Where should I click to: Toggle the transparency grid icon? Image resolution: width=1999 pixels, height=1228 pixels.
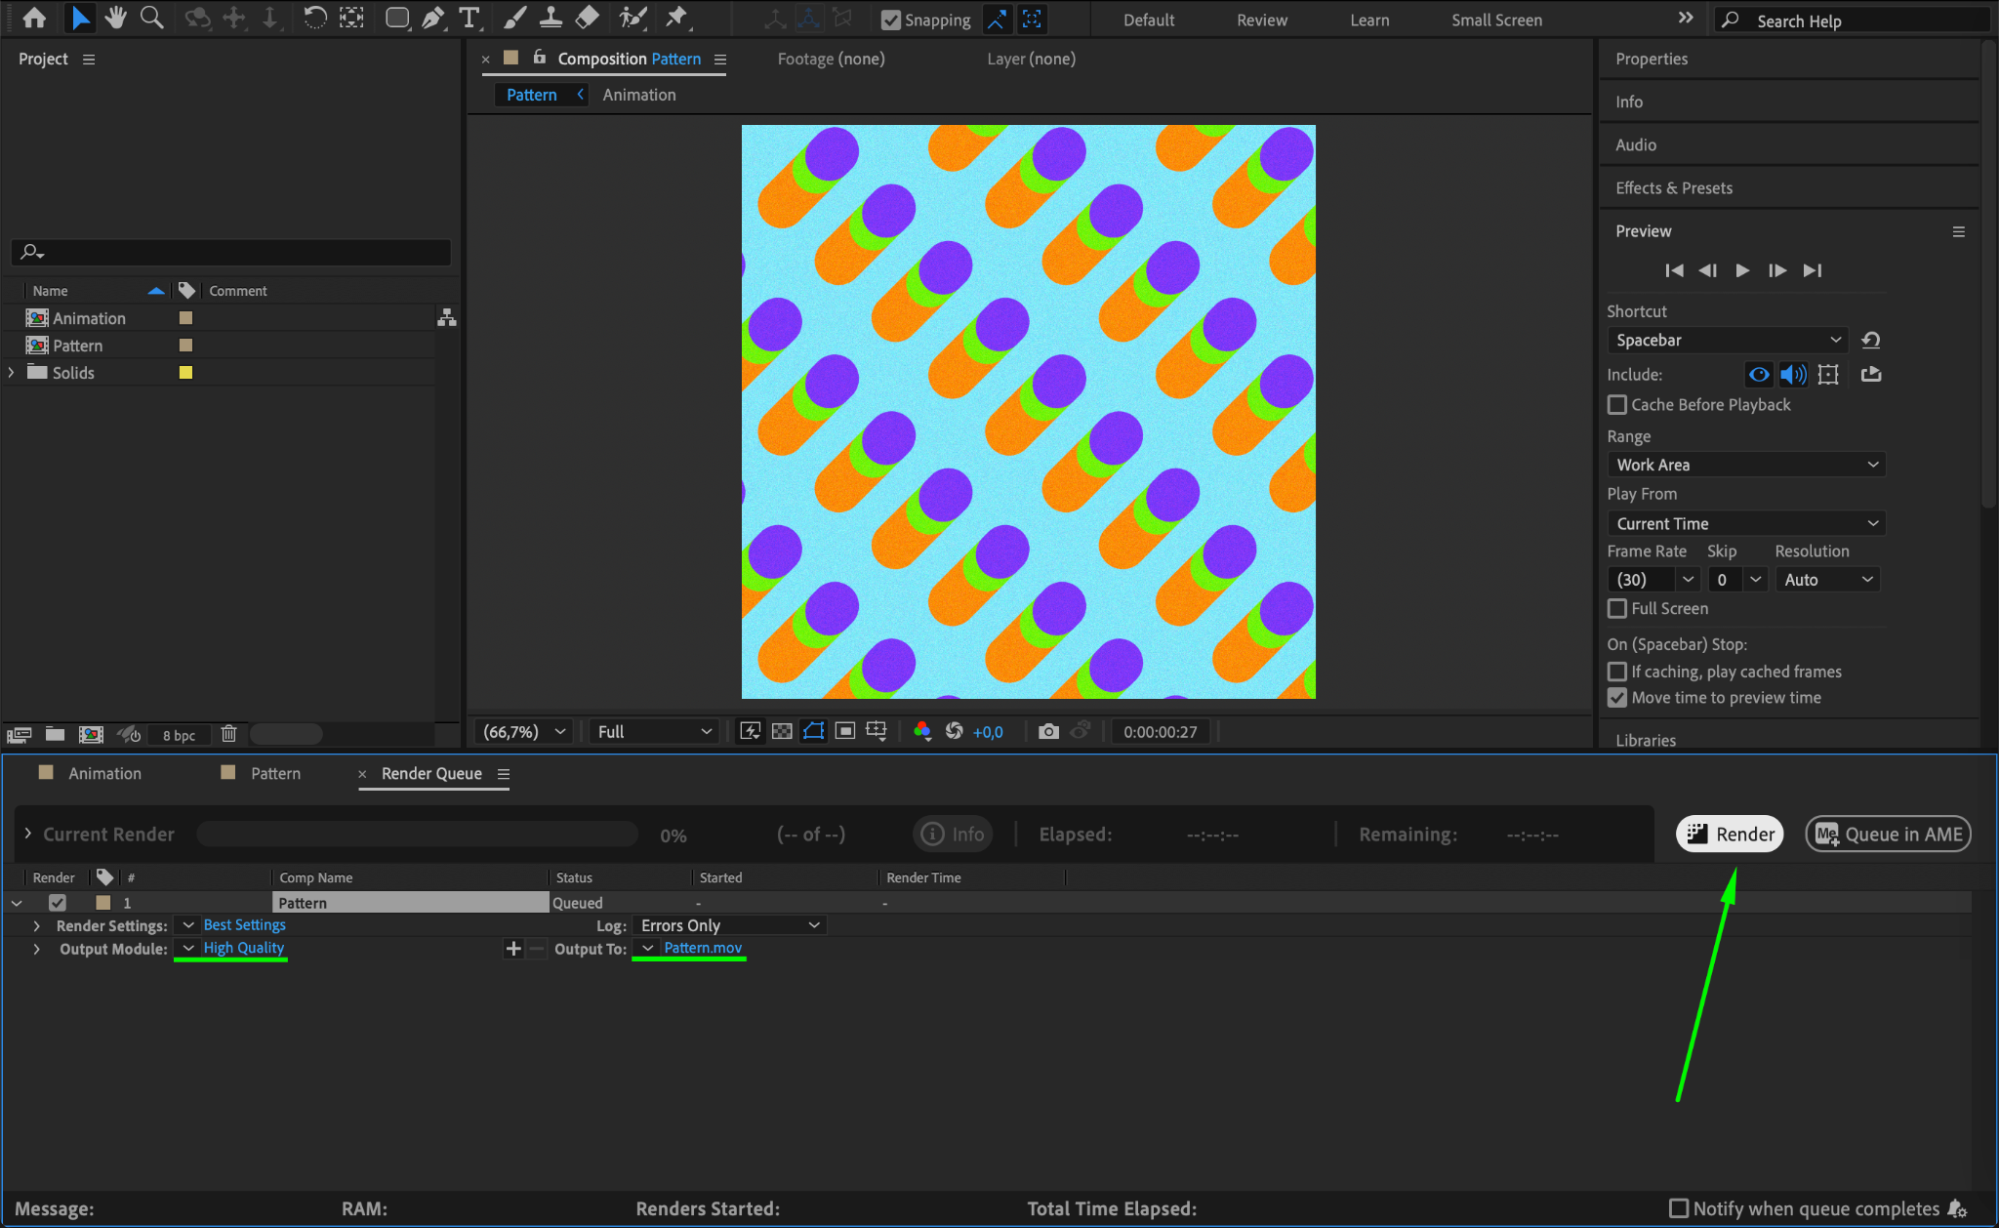click(x=782, y=732)
